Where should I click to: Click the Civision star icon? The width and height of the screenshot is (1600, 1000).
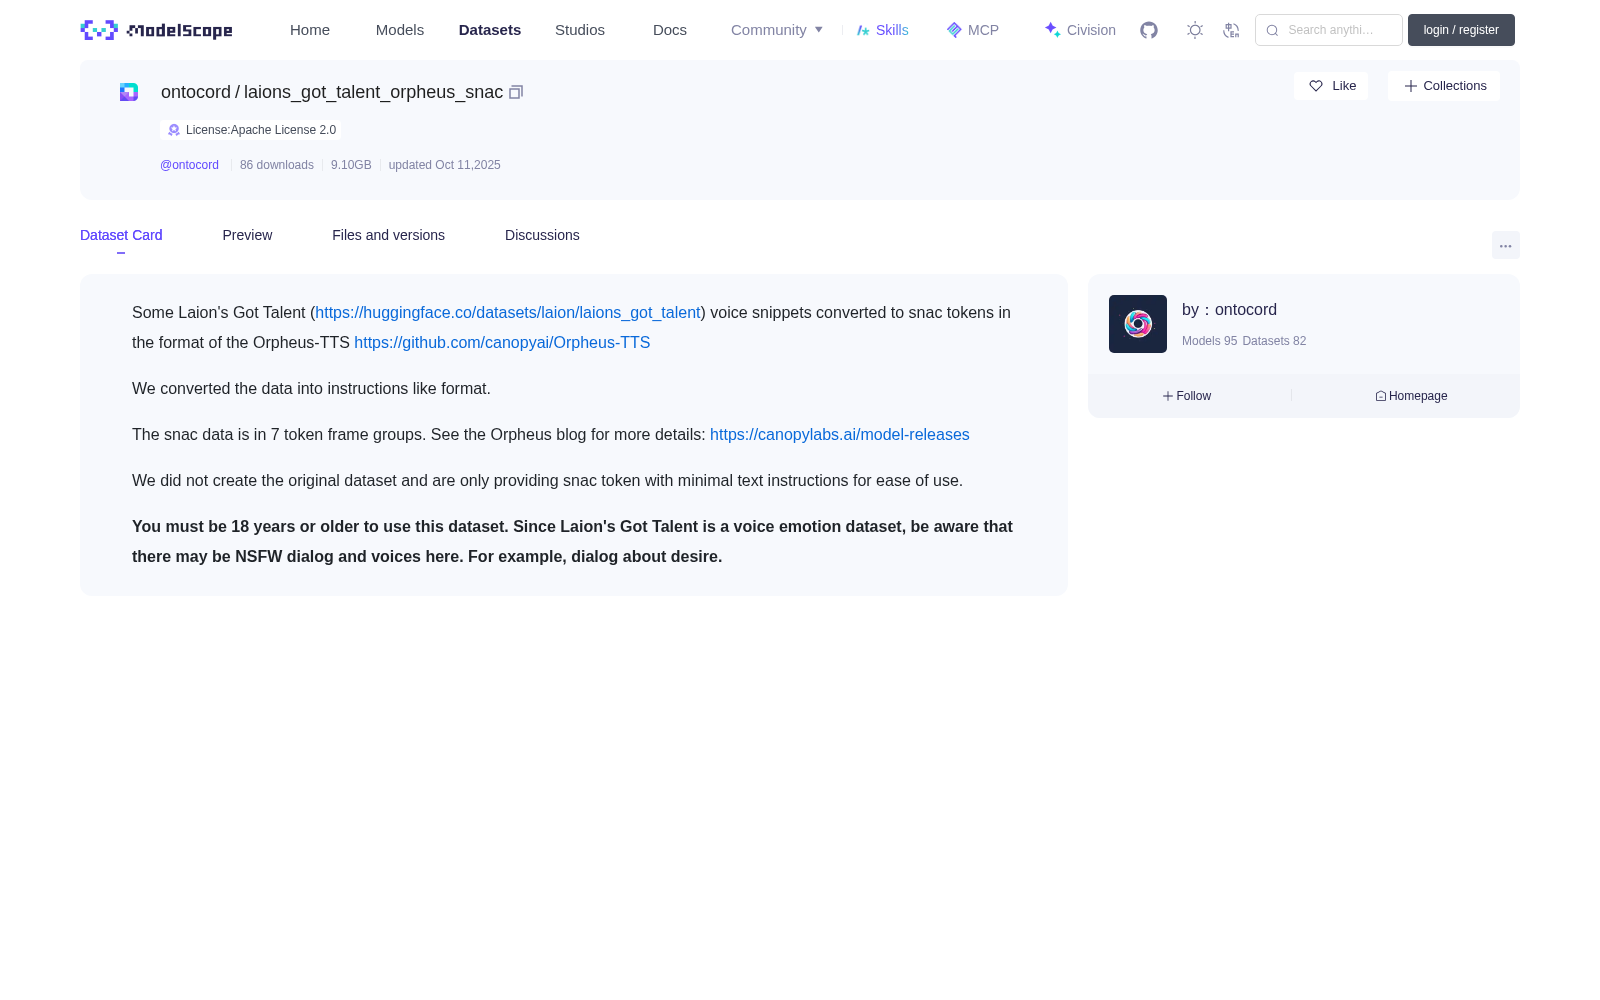1052,30
